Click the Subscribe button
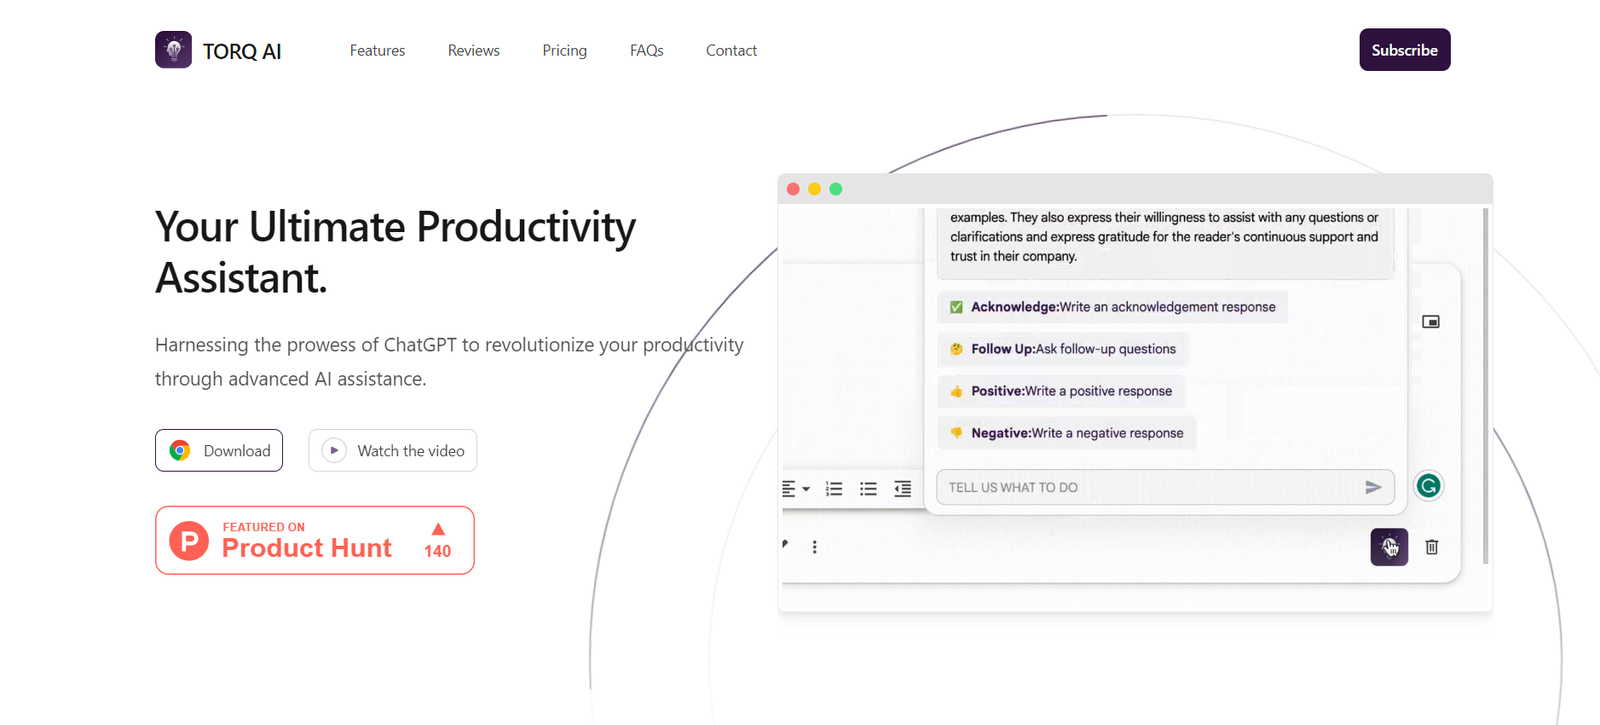1600x725 pixels. (1405, 50)
